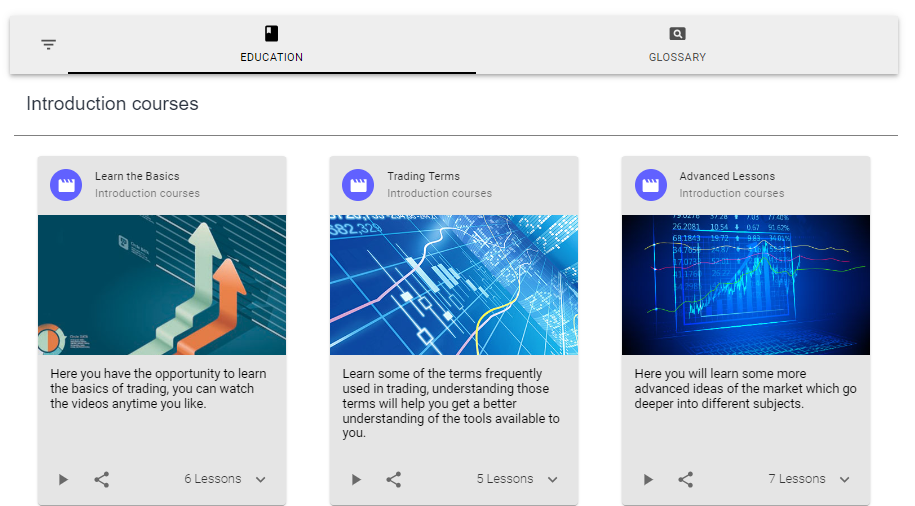Click the Trading Terms video avatar icon

coord(358,185)
